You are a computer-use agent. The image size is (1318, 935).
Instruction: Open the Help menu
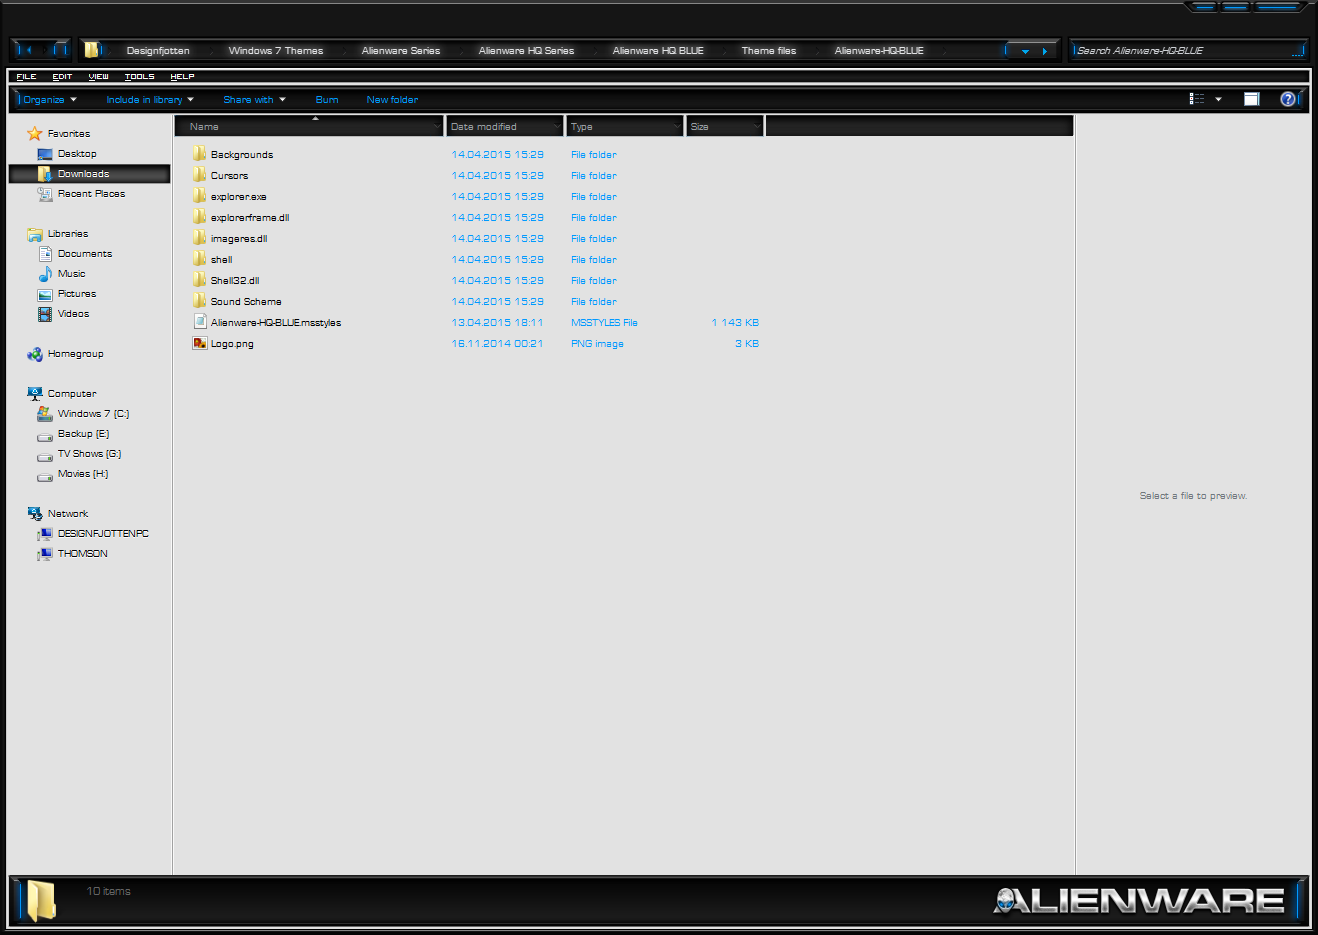[x=182, y=76]
